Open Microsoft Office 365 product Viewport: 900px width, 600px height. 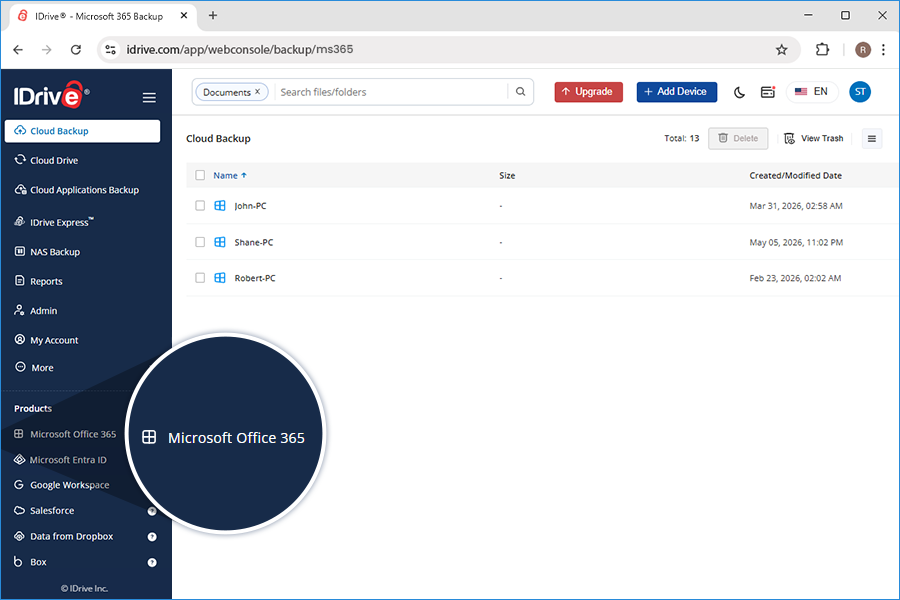click(x=65, y=434)
